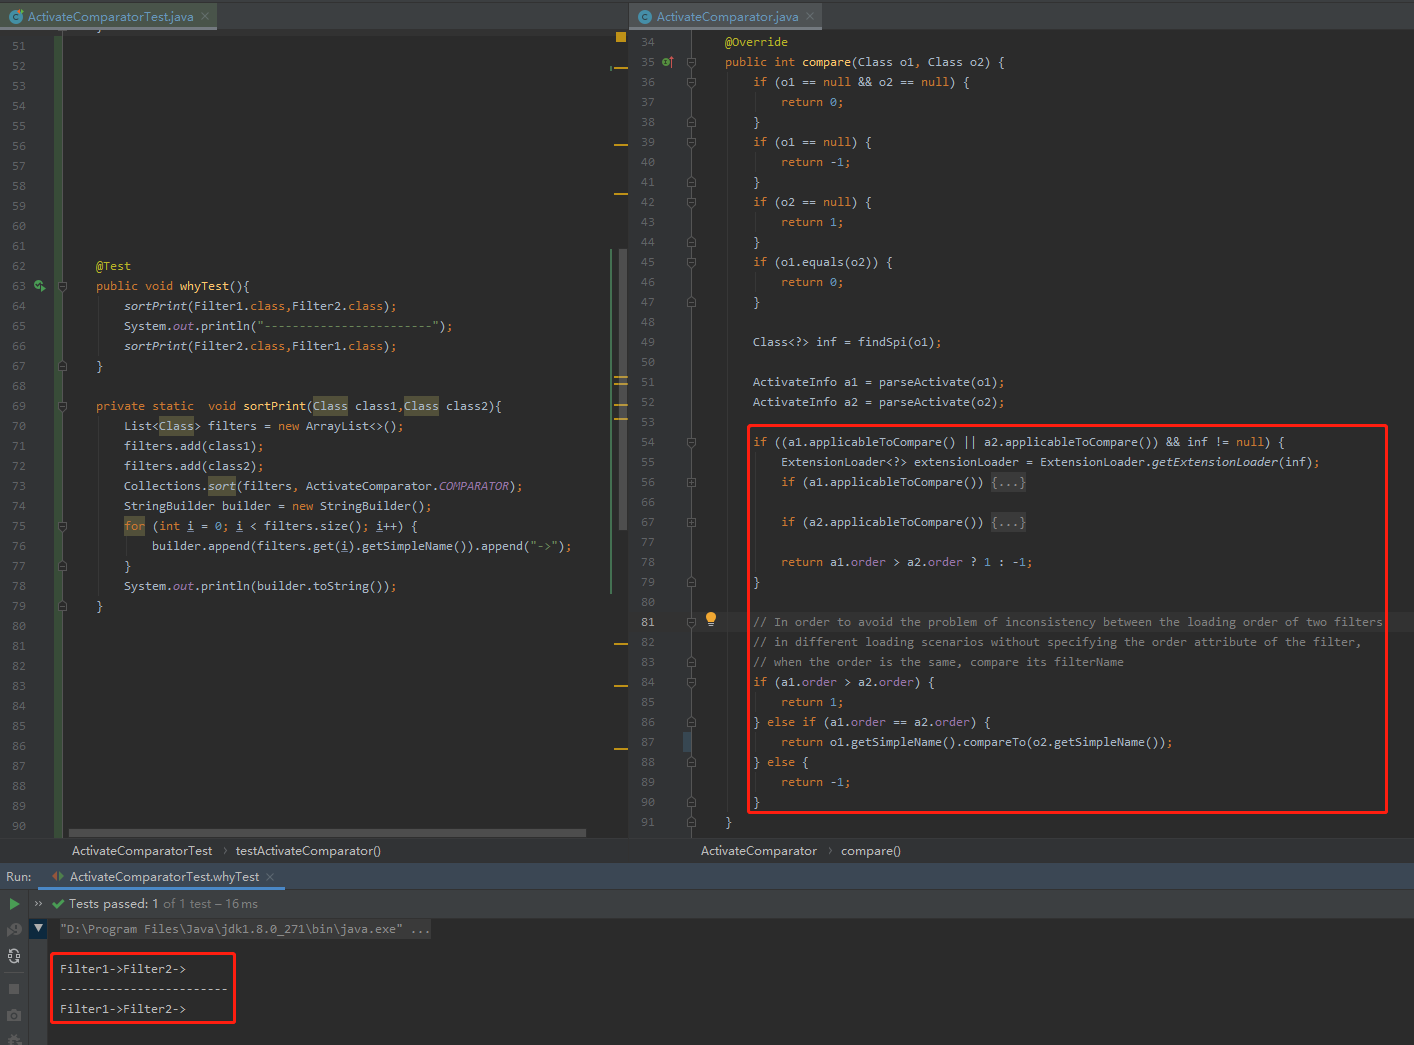1414x1045 pixels.
Task: Click Java class icon on ActivateComparator.java tab
Action: [x=645, y=17]
